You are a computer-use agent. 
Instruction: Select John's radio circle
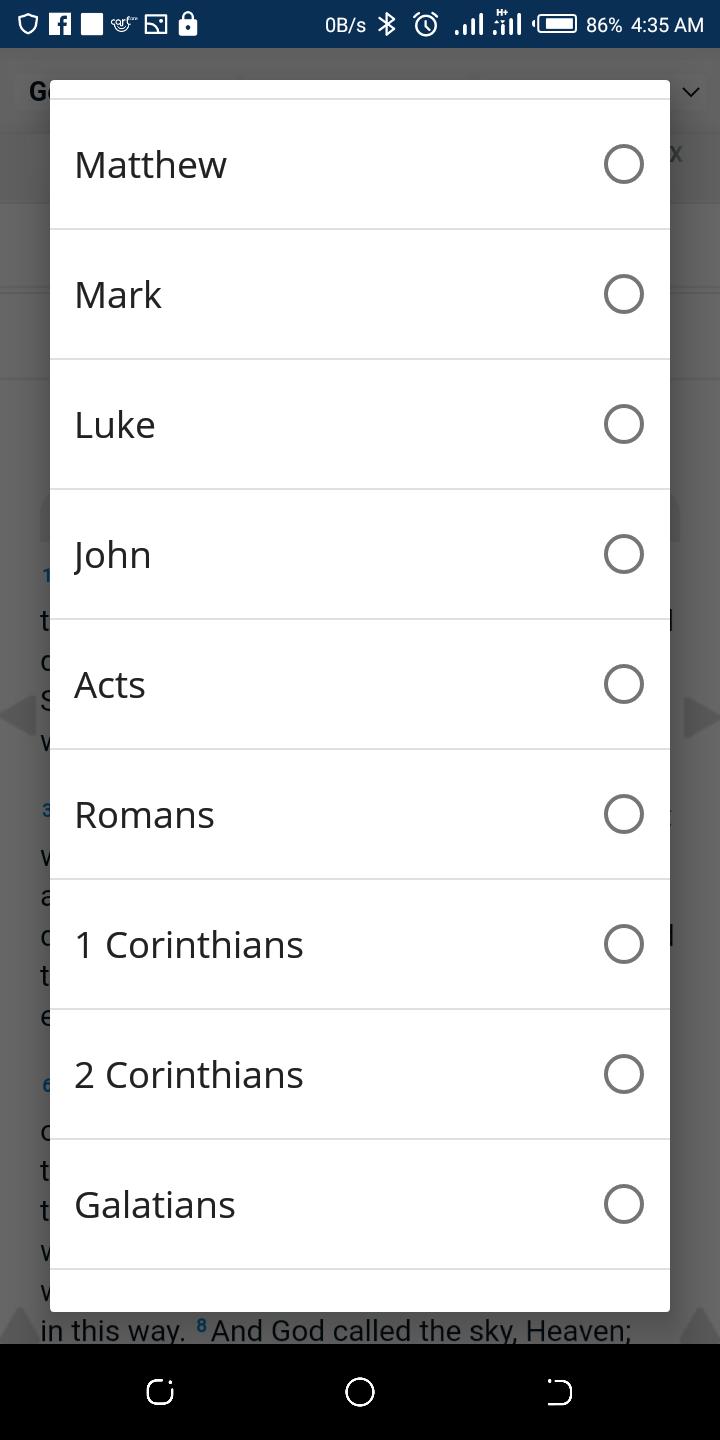click(x=623, y=554)
